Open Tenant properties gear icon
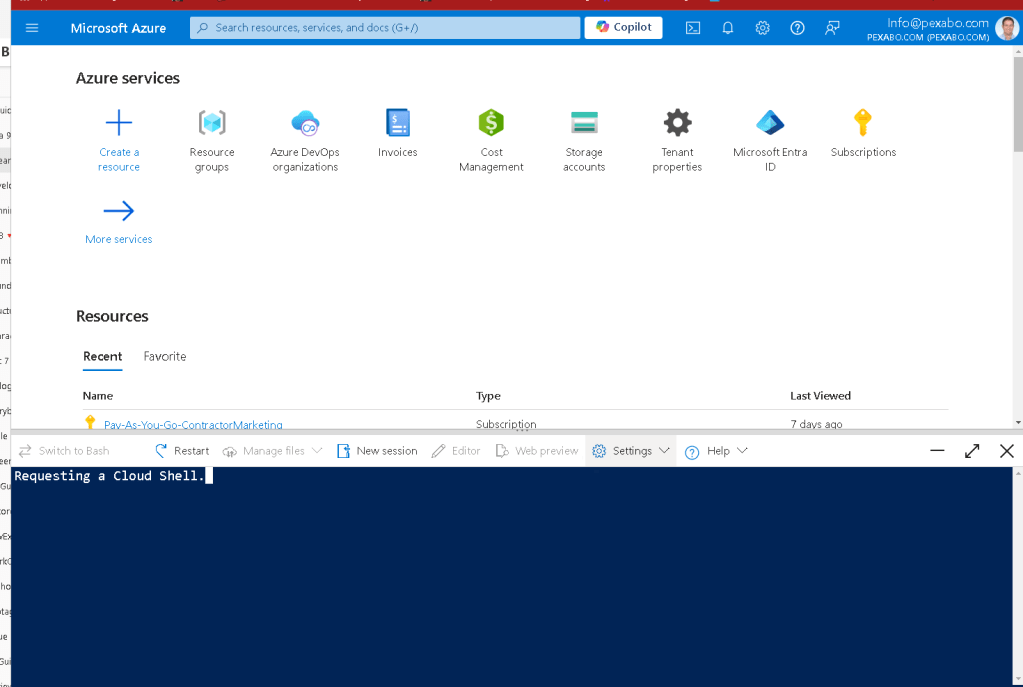 tap(677, 122)
